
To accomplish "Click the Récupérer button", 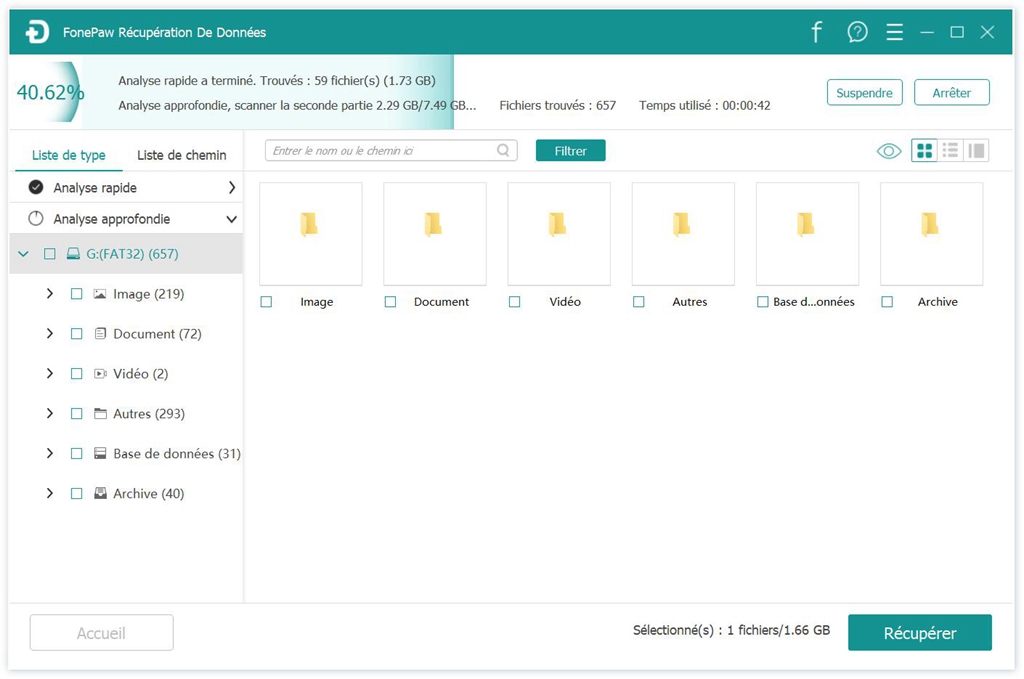I will point(920,633).
